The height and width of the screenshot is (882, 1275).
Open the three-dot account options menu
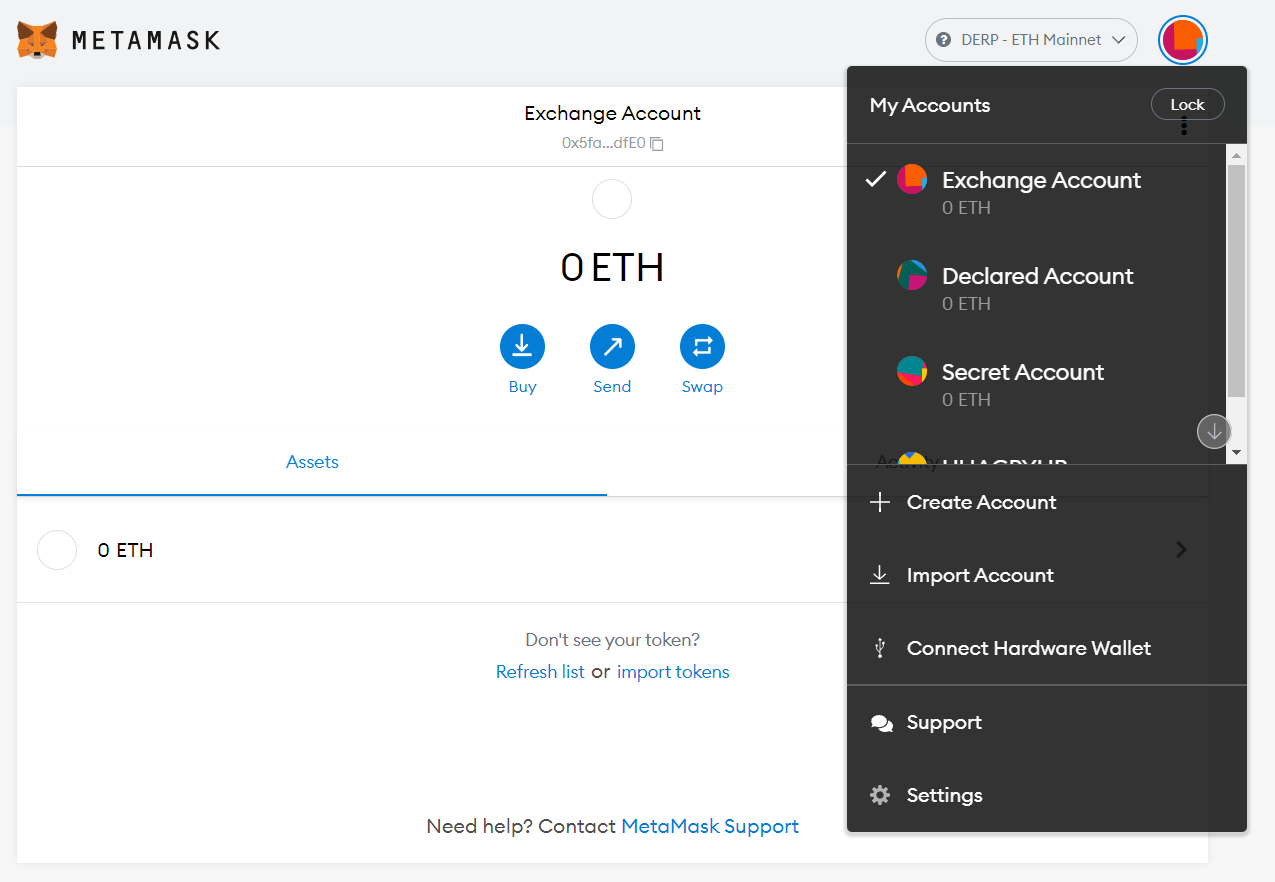tap(1184, 126)
